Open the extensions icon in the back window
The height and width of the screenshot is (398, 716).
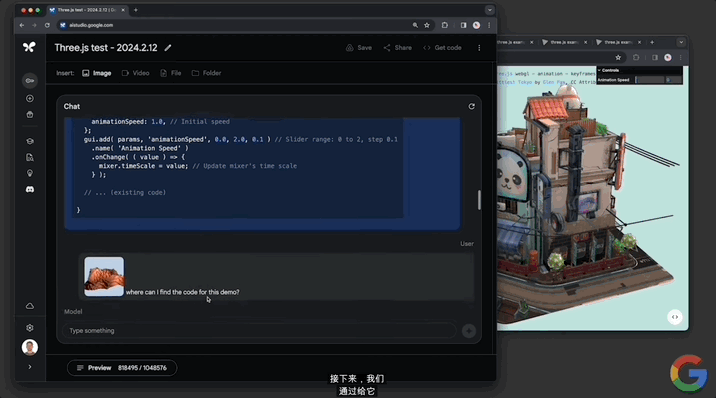636,58
